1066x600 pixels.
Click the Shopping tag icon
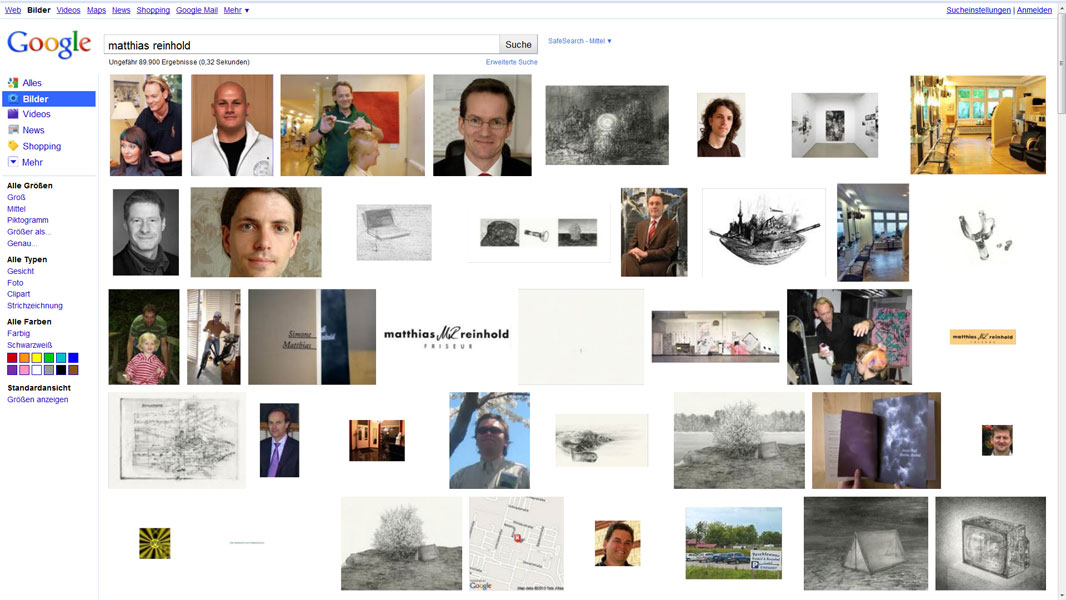click(13, 146)
